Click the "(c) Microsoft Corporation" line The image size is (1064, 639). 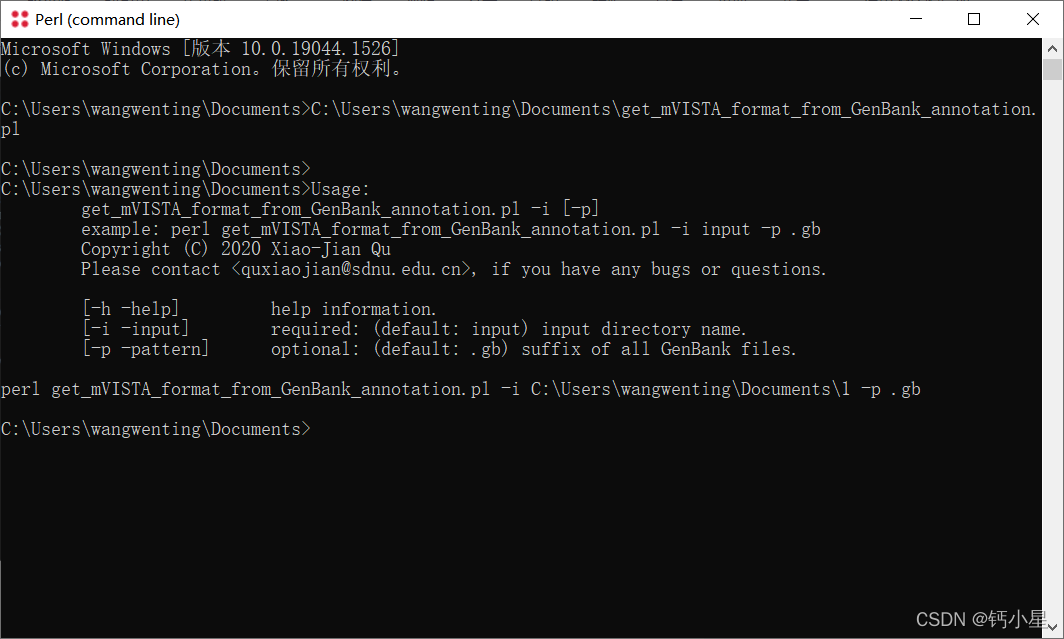200,69
